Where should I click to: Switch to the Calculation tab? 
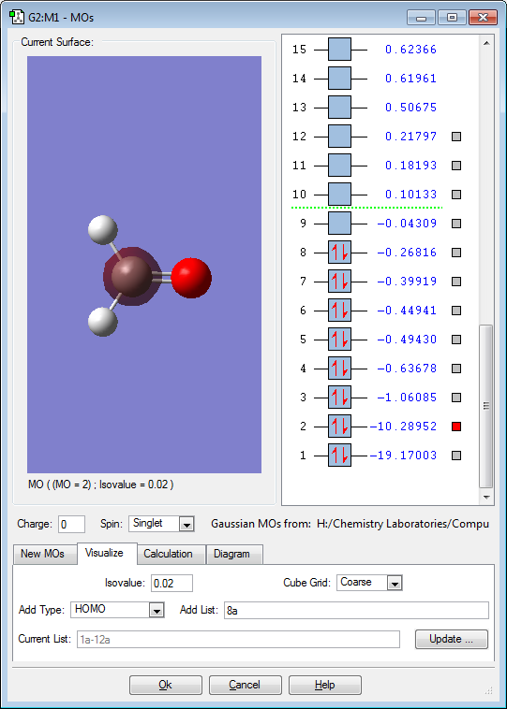[x=168, y=554]
